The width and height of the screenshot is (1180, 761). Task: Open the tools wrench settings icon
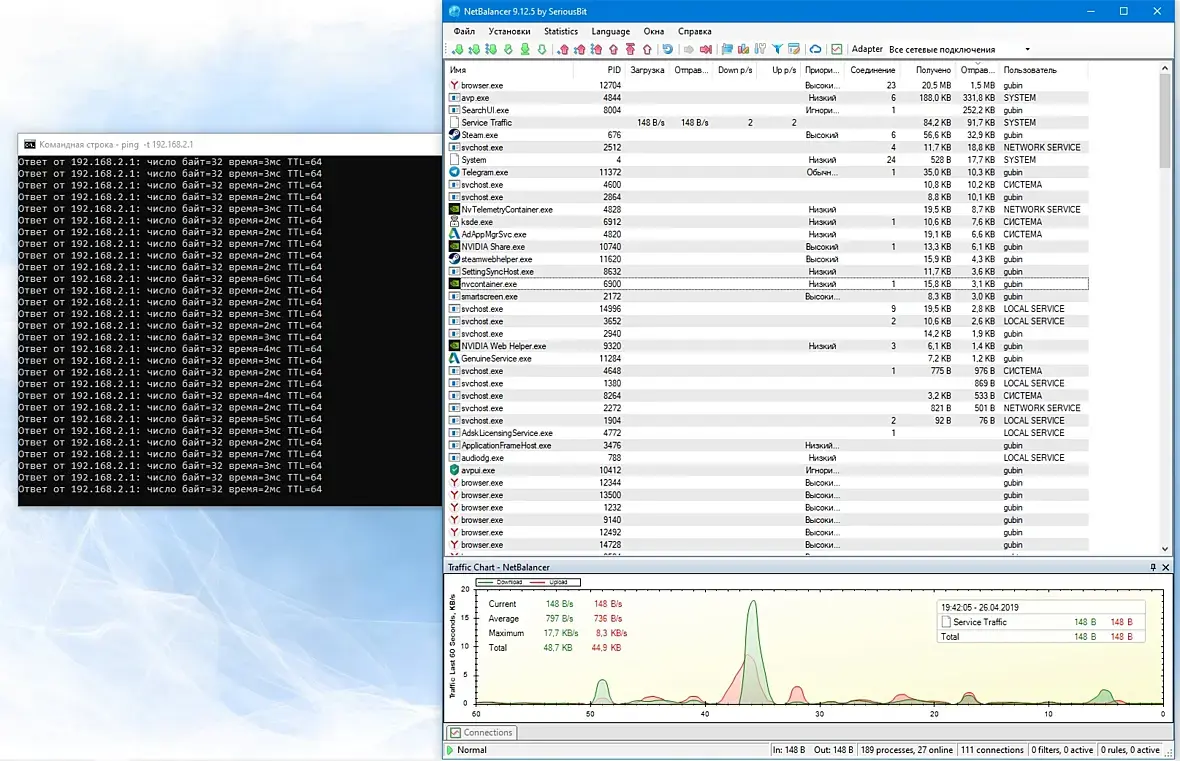point(760,50)
